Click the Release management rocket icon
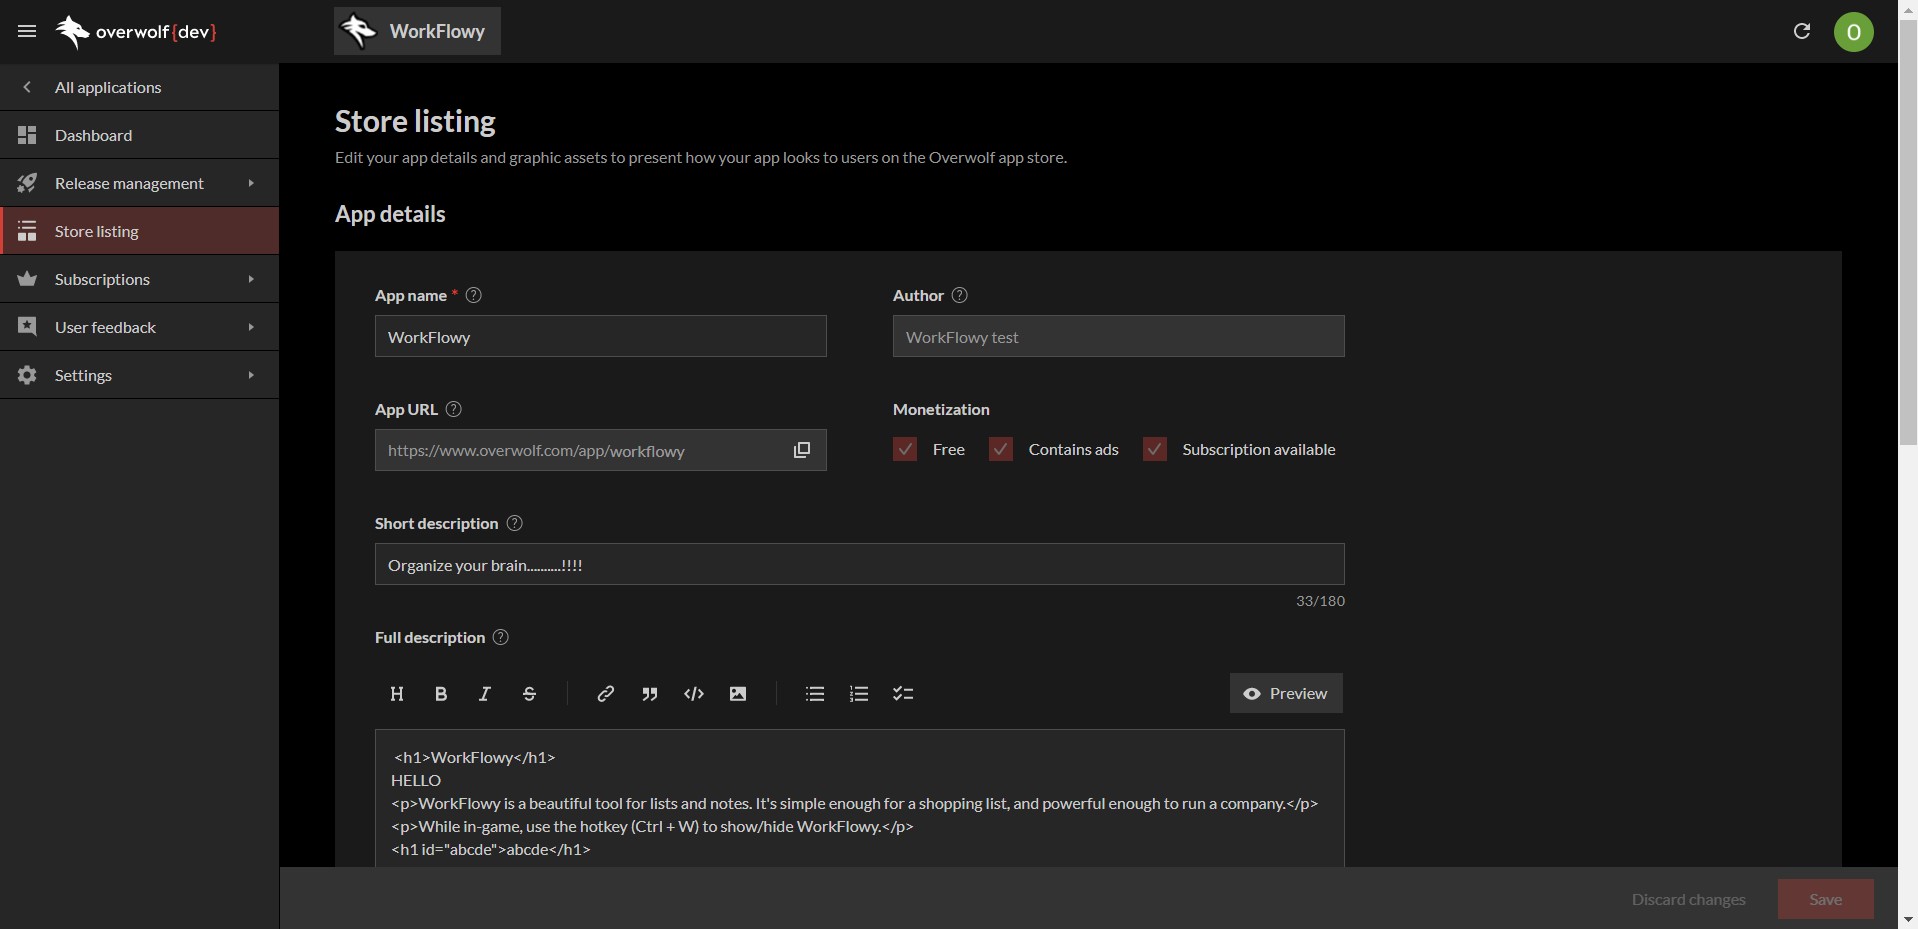This screenshot has width=1918, height=929. 27,183
